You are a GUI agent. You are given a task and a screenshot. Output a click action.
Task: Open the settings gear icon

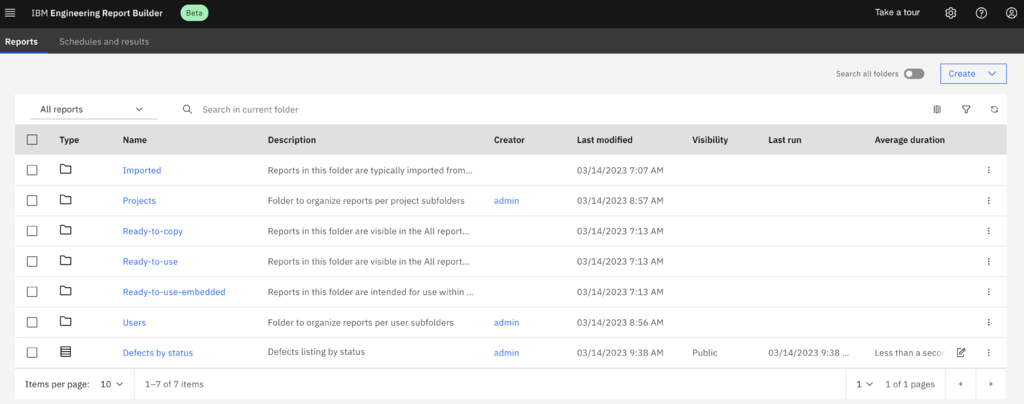point(951,13)
